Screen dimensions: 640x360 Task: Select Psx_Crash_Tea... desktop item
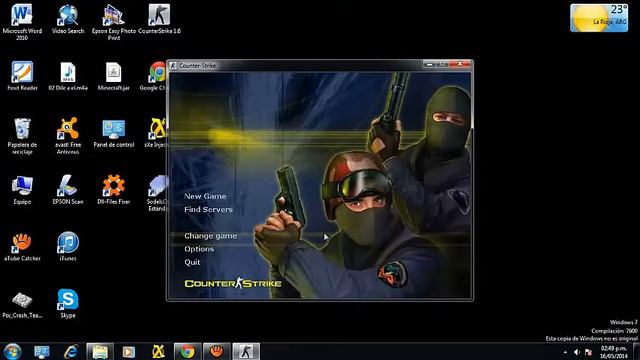[22, 304]
